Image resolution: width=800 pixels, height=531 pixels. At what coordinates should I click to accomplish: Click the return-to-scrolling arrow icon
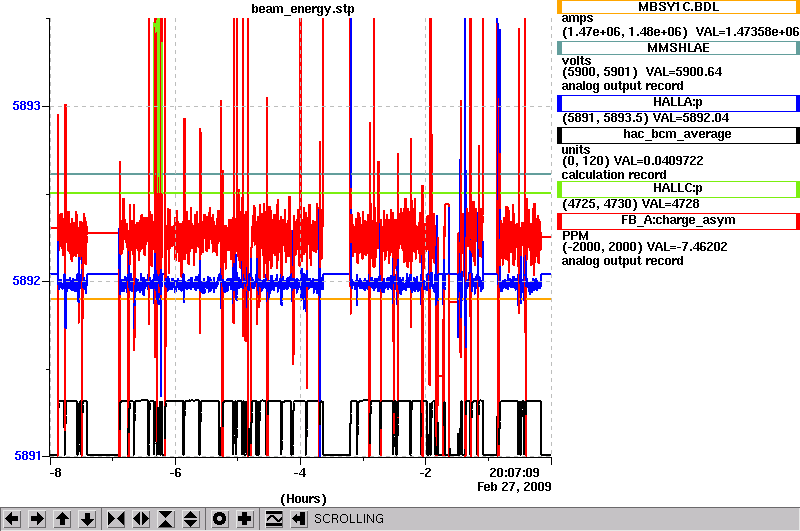click(x=299, y=519)
